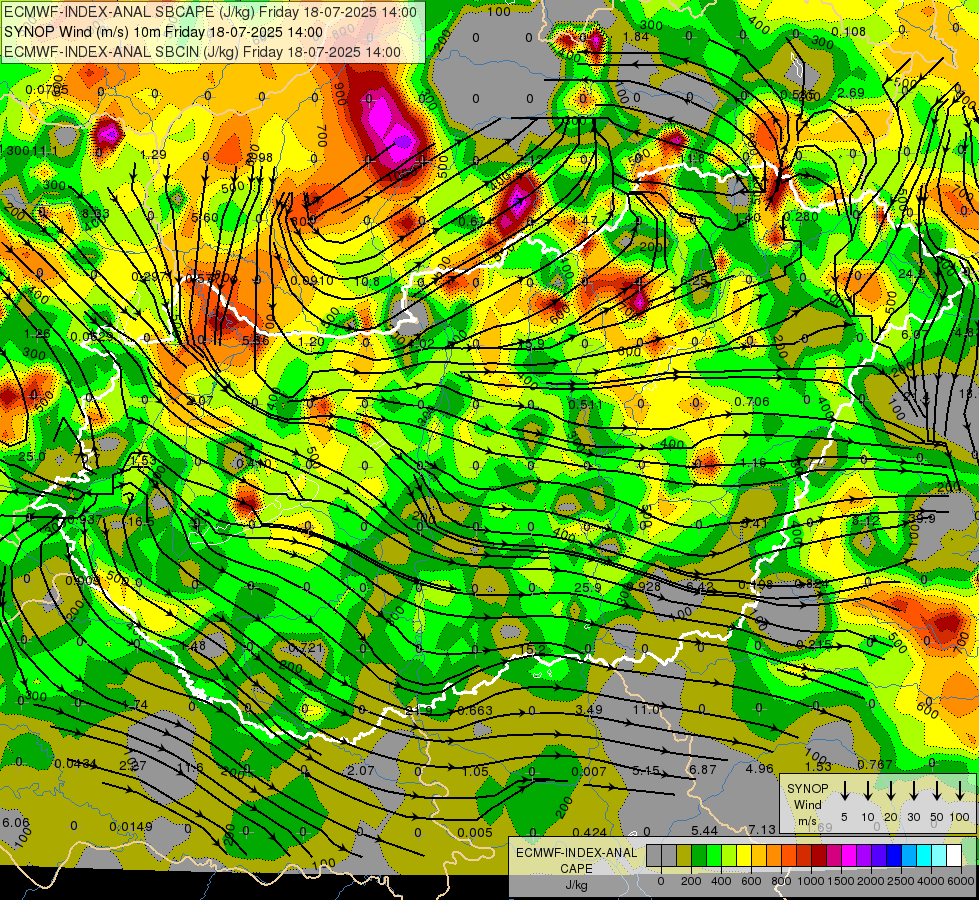Click the 'ECMWF-INDEX-ANAL CAPE' legend label
This screenshot has width=979, height=900.
(x=577, y=861)
